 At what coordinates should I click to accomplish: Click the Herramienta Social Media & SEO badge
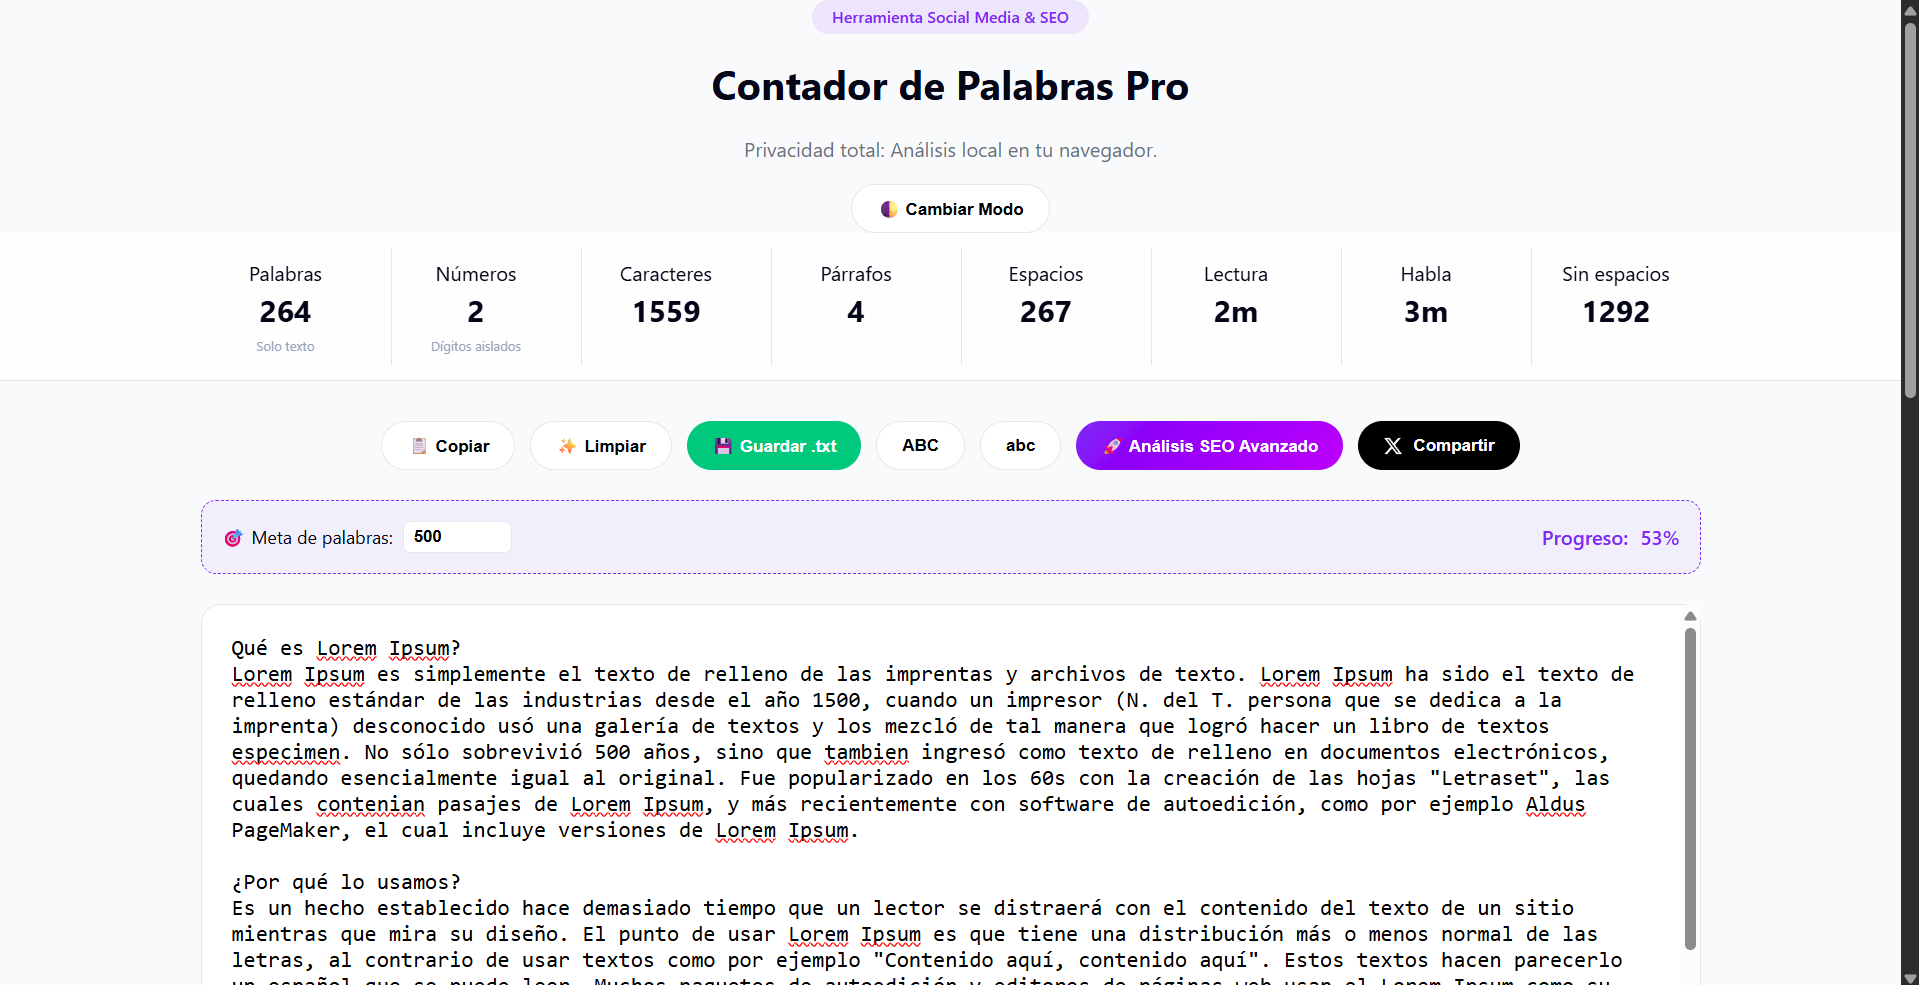point(949,17)
